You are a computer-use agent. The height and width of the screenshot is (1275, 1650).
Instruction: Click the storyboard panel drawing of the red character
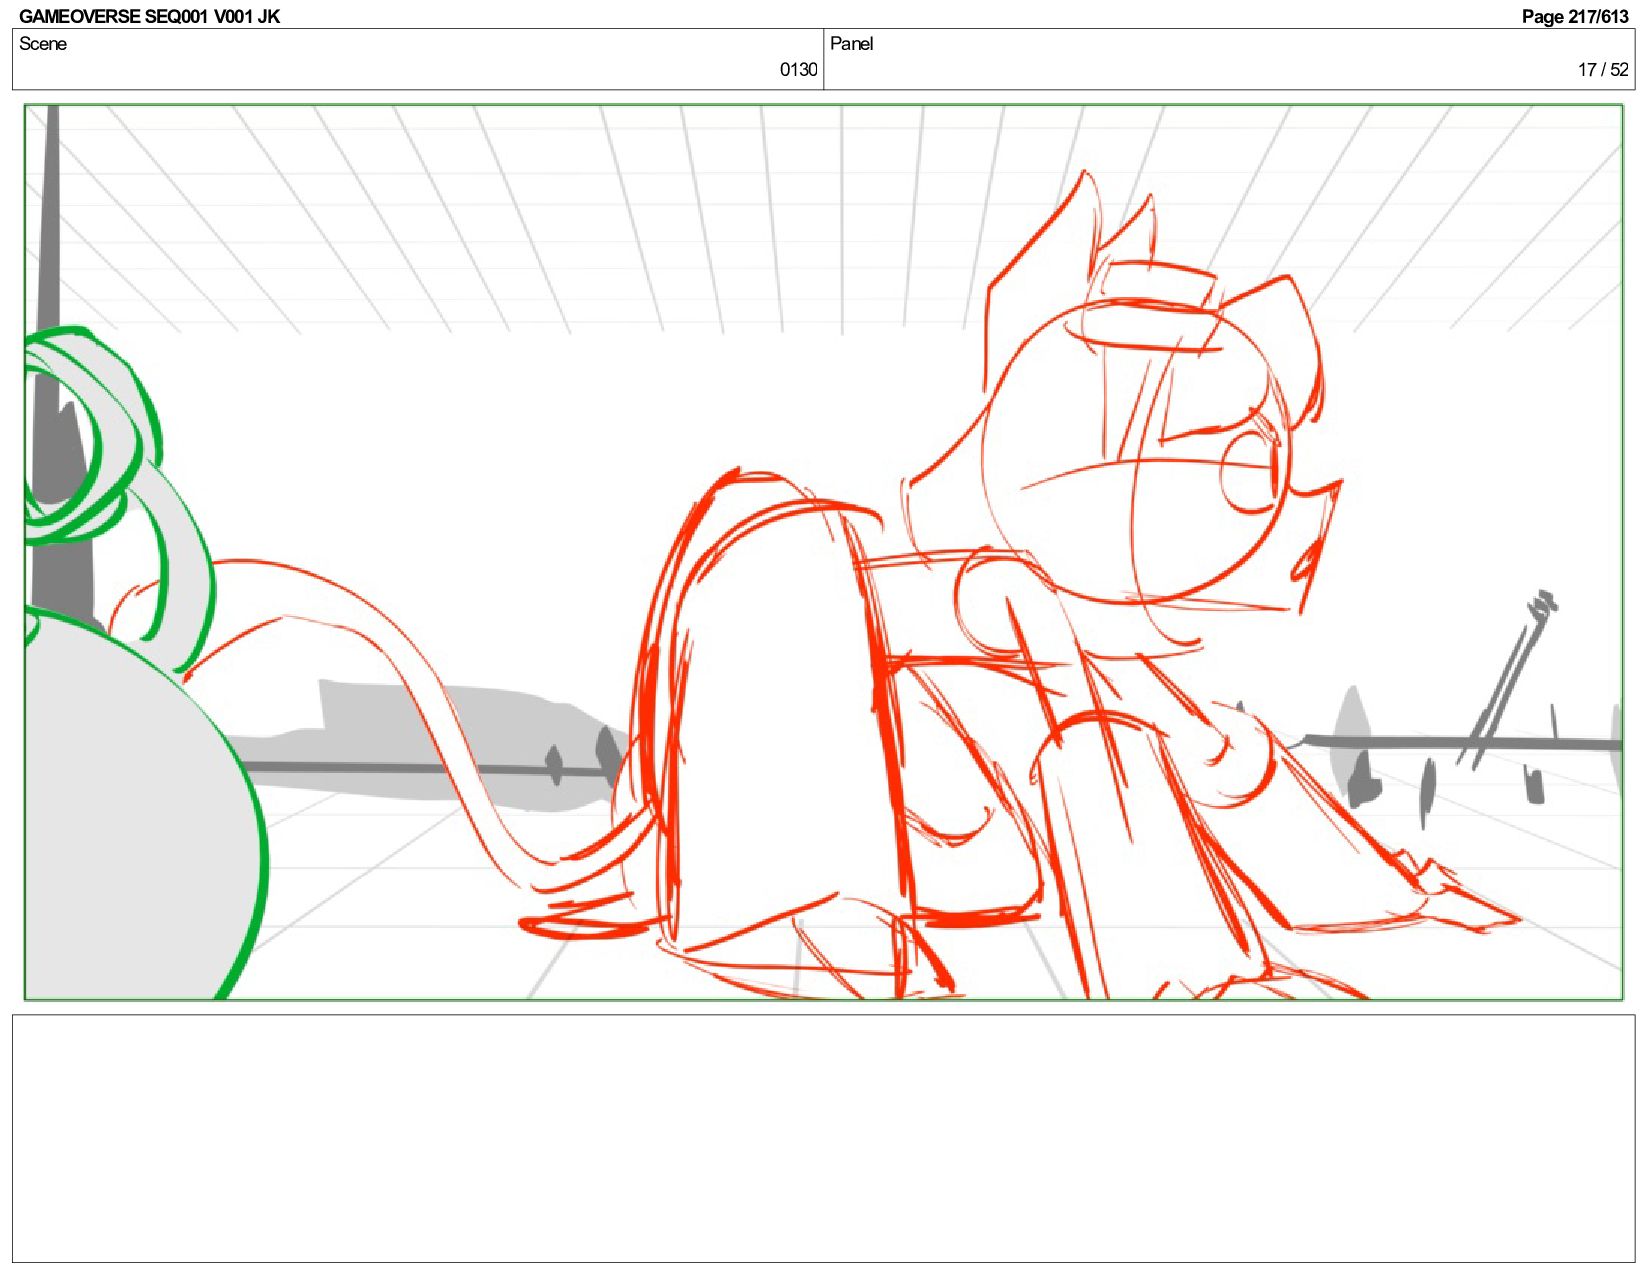tap(823, 552)
